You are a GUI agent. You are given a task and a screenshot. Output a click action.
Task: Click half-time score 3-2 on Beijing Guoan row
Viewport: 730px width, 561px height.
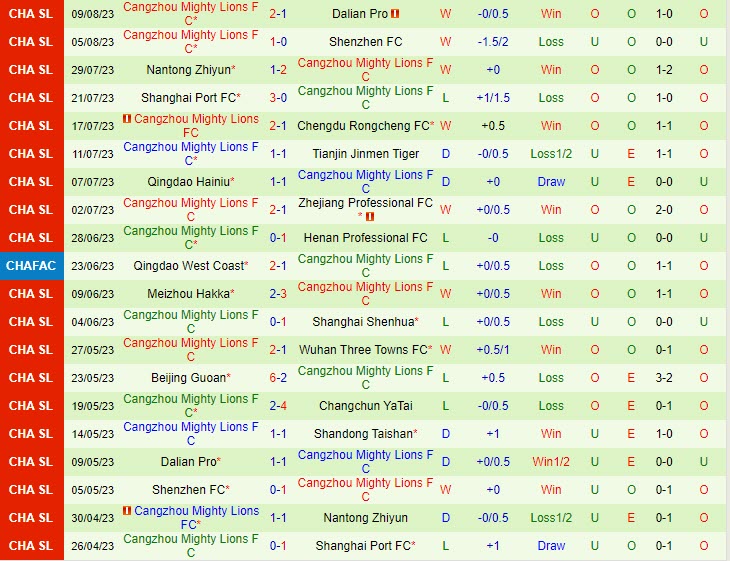[x=664, y=378]
